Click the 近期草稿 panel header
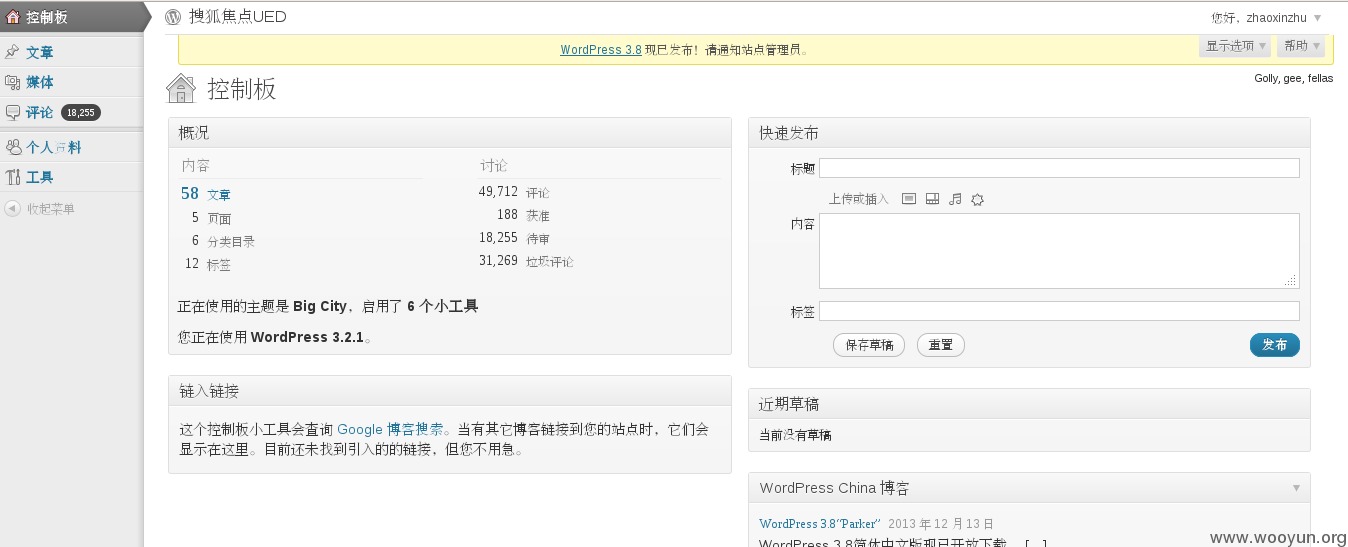The image size is (1348, 547). point(1029,404)
